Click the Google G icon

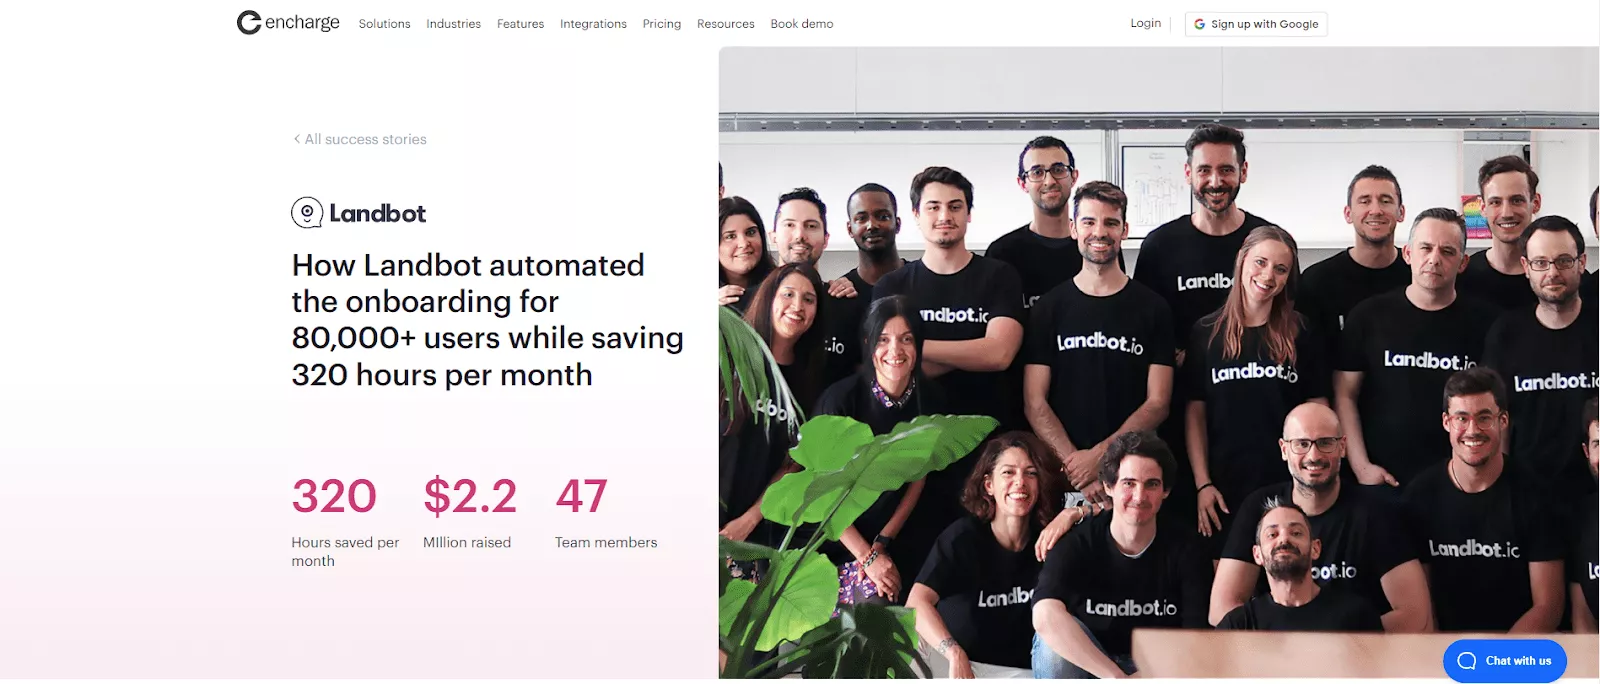pos(1199,24)
